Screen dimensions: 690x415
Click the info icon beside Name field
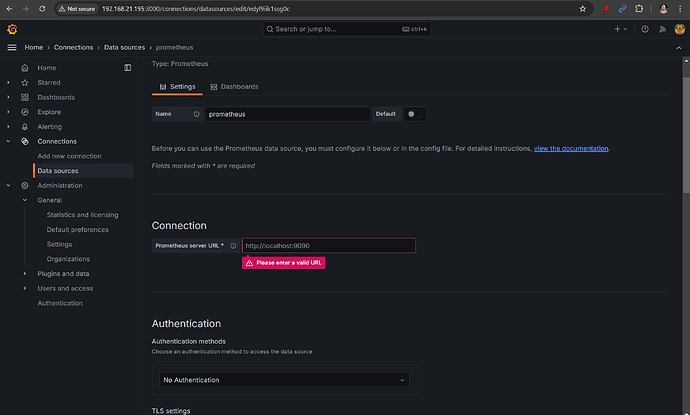click(x=197, y=114)
